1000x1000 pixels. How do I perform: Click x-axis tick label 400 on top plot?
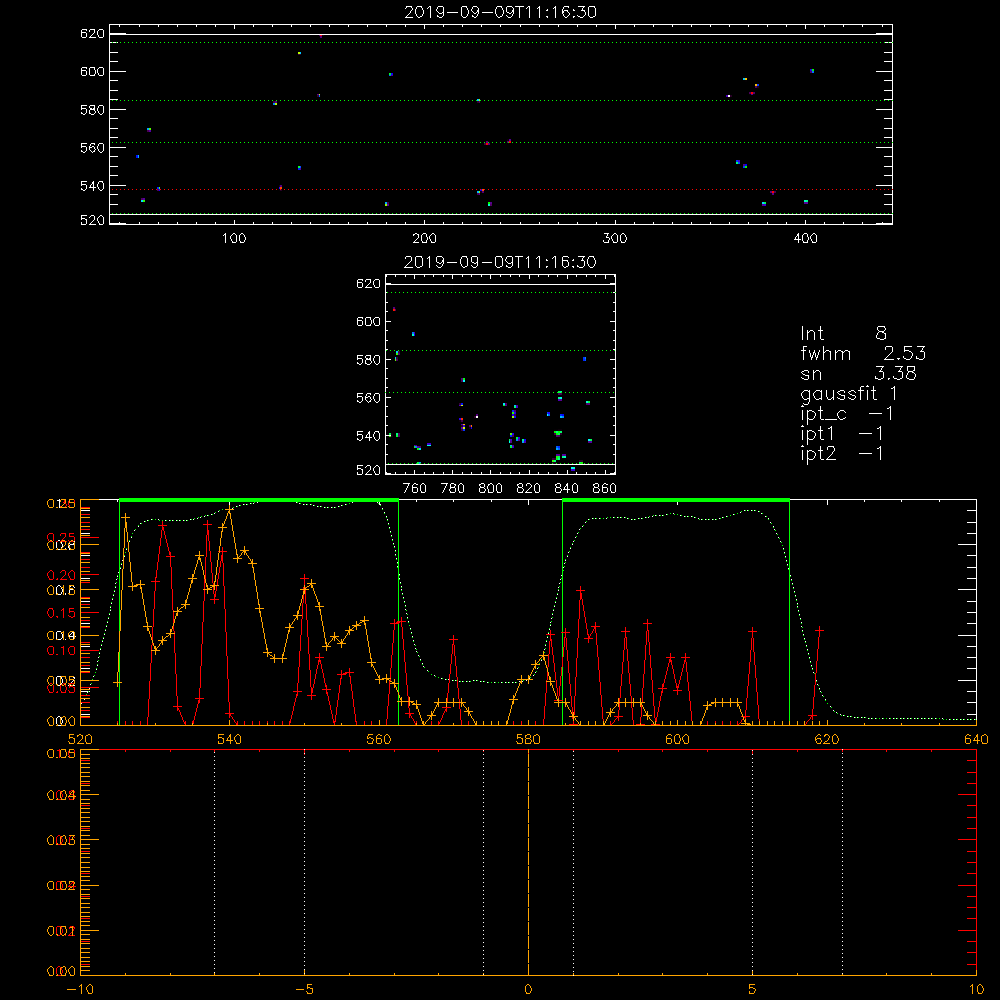805,239
